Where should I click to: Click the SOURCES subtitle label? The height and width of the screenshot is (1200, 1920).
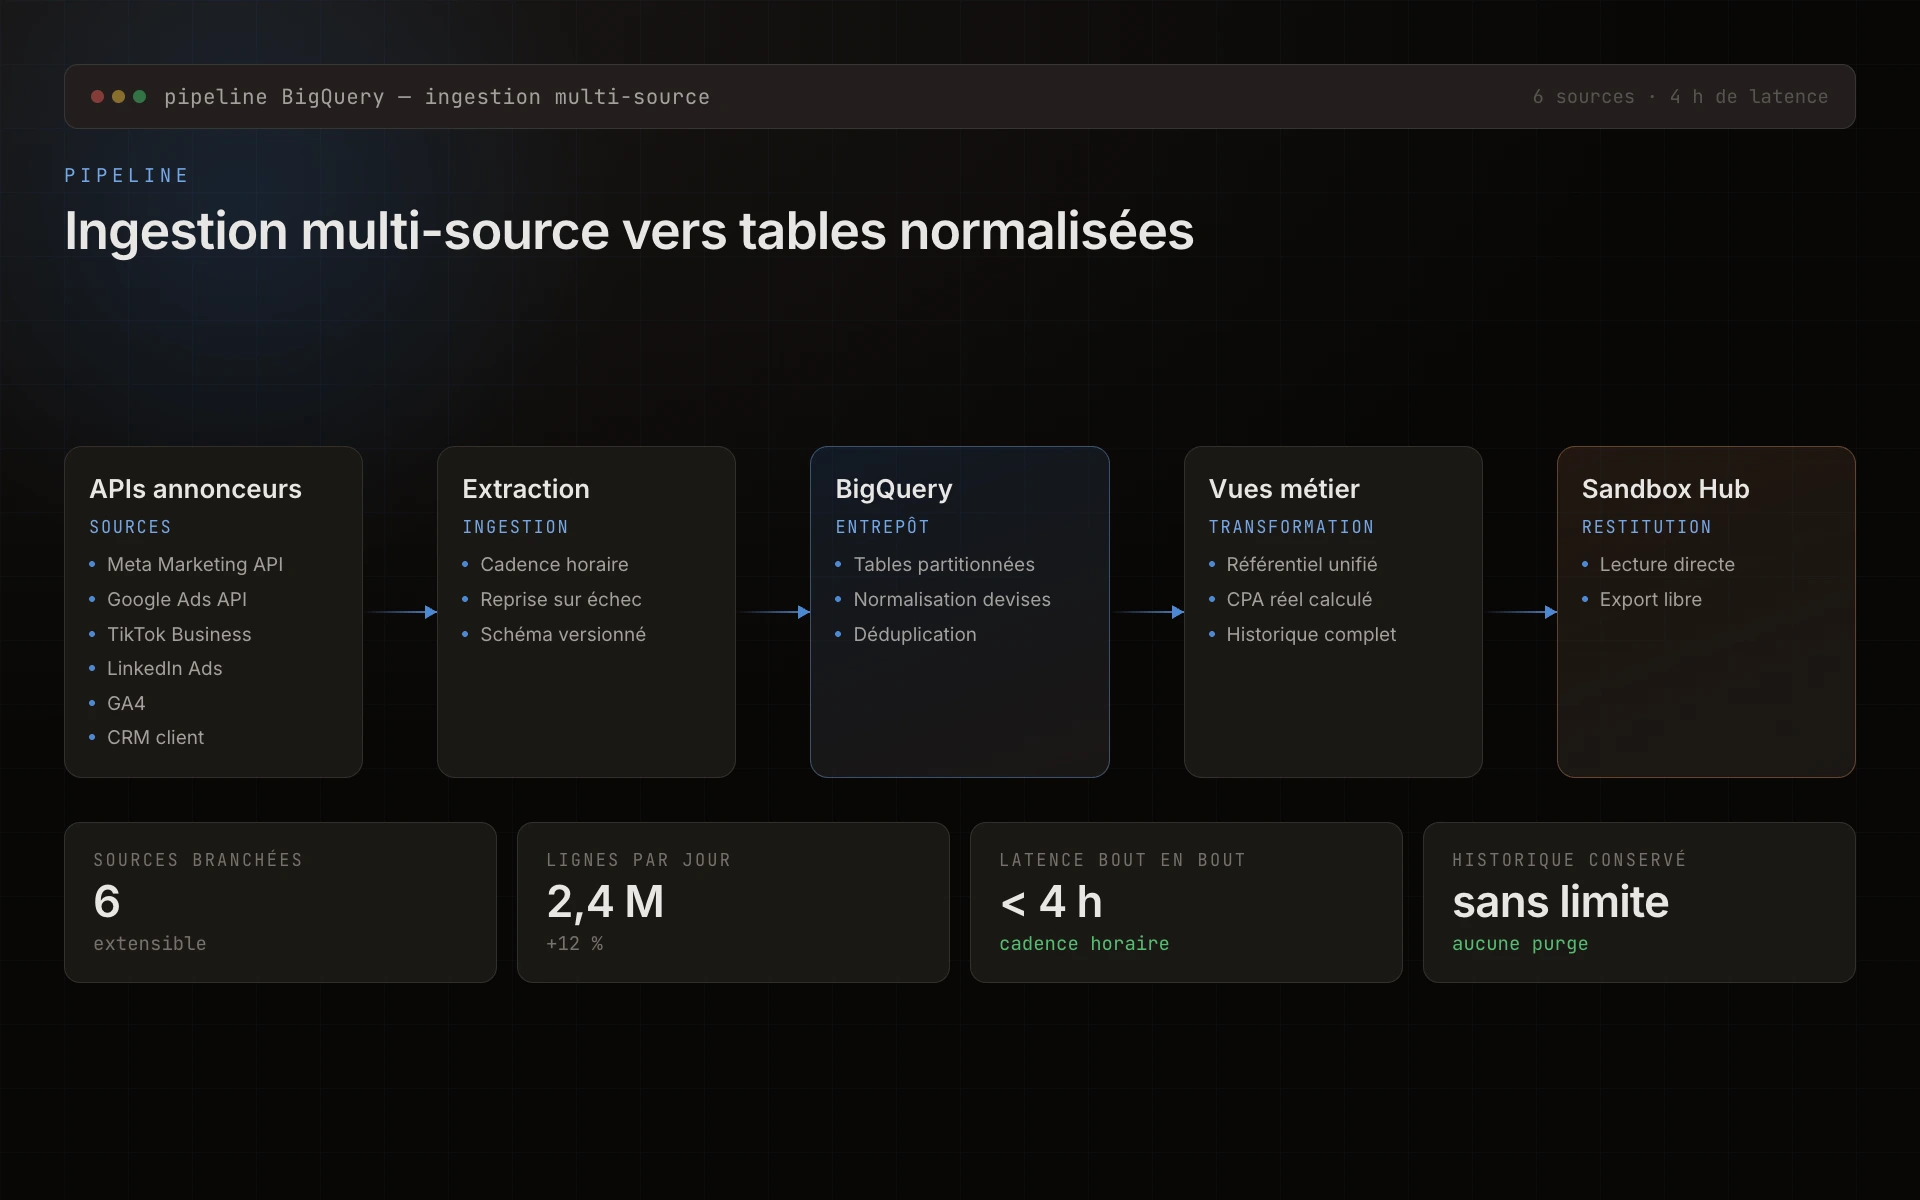click(x=130, y=527)
